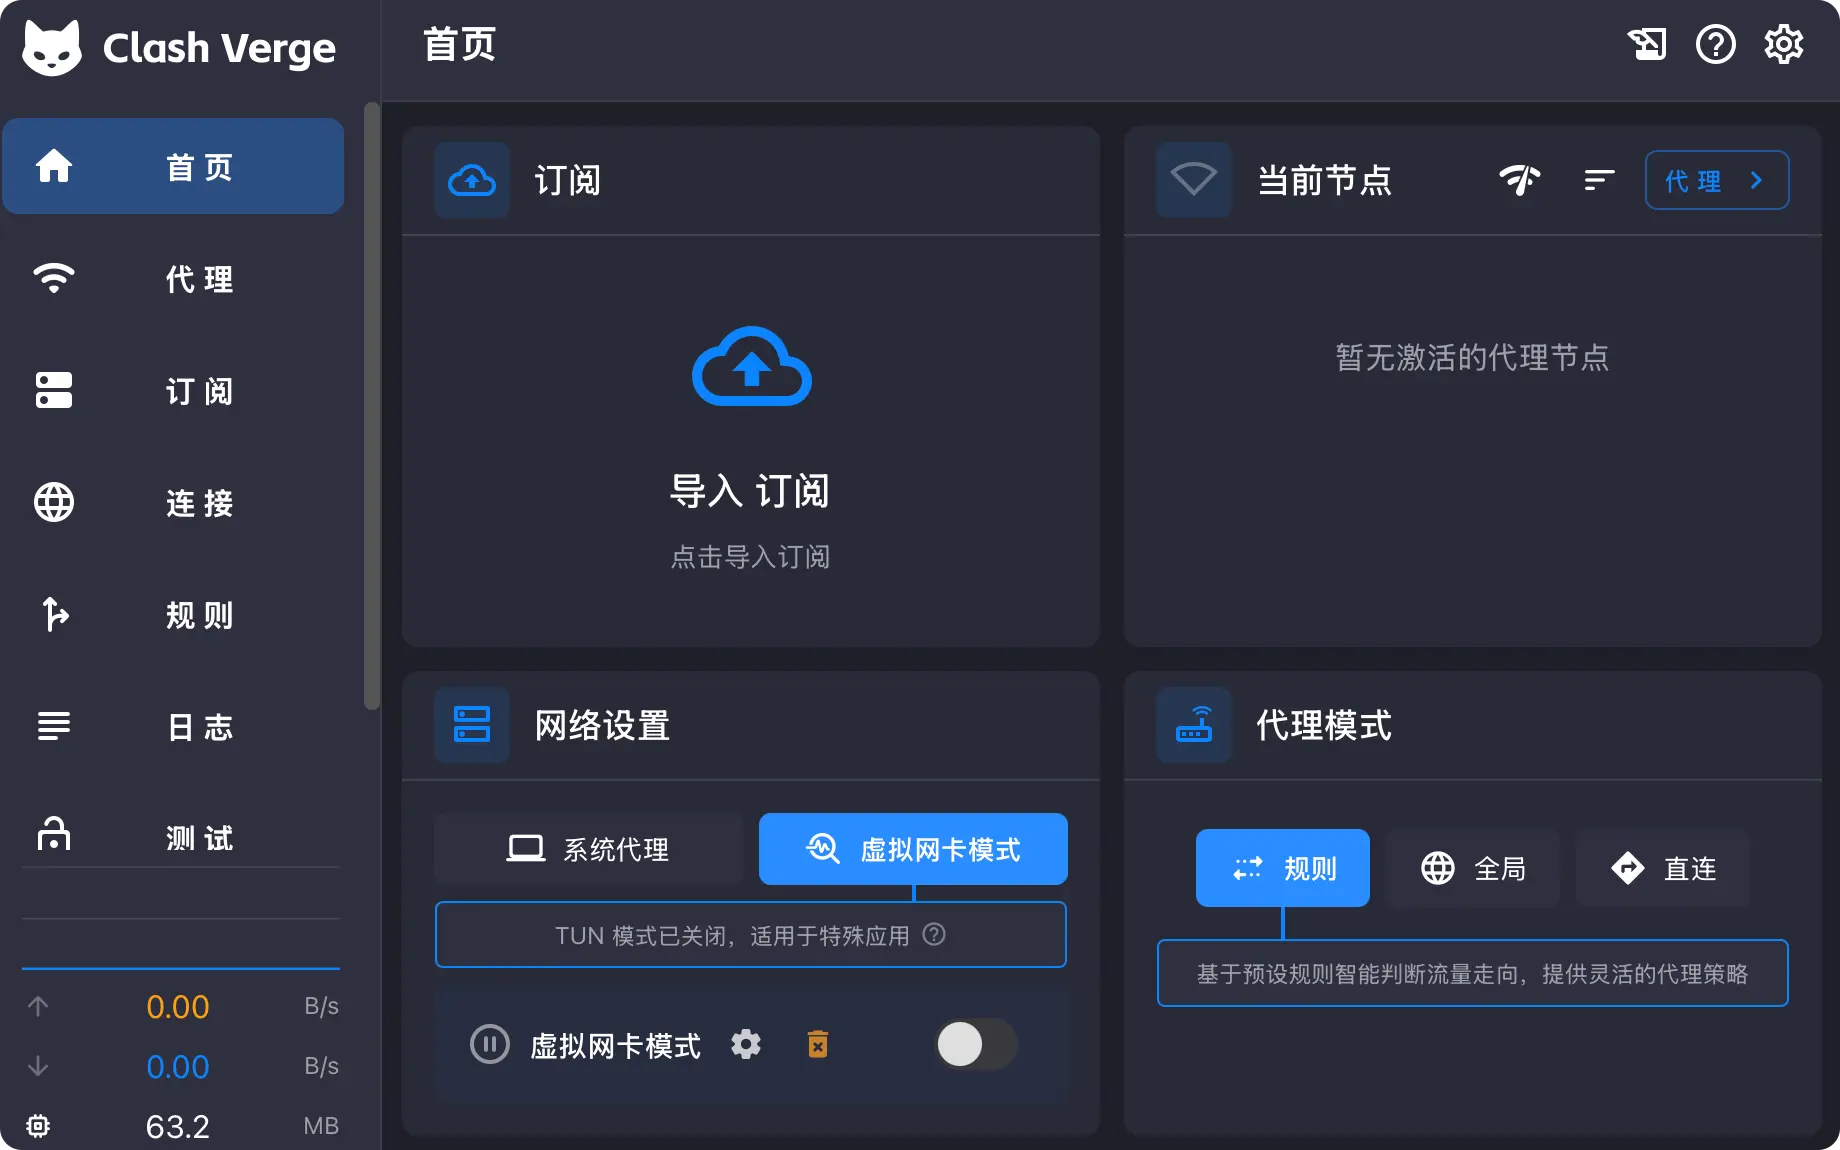The image size is (1840, 1150).
Task: Open the help question mark icon
Action: (x=1716, y=44)
